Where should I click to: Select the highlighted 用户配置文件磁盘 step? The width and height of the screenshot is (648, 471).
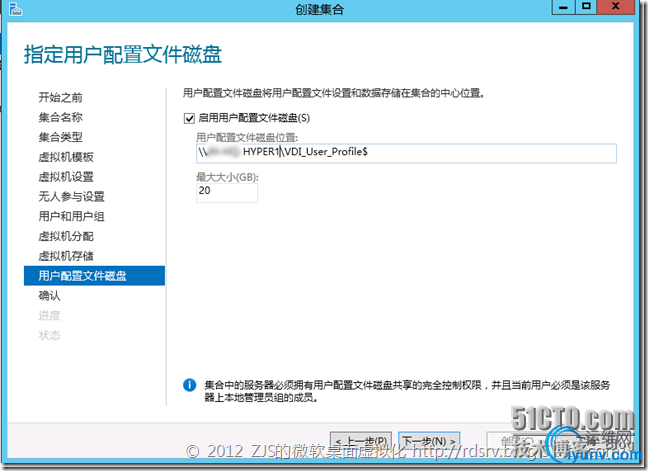(x=94, y=276)
